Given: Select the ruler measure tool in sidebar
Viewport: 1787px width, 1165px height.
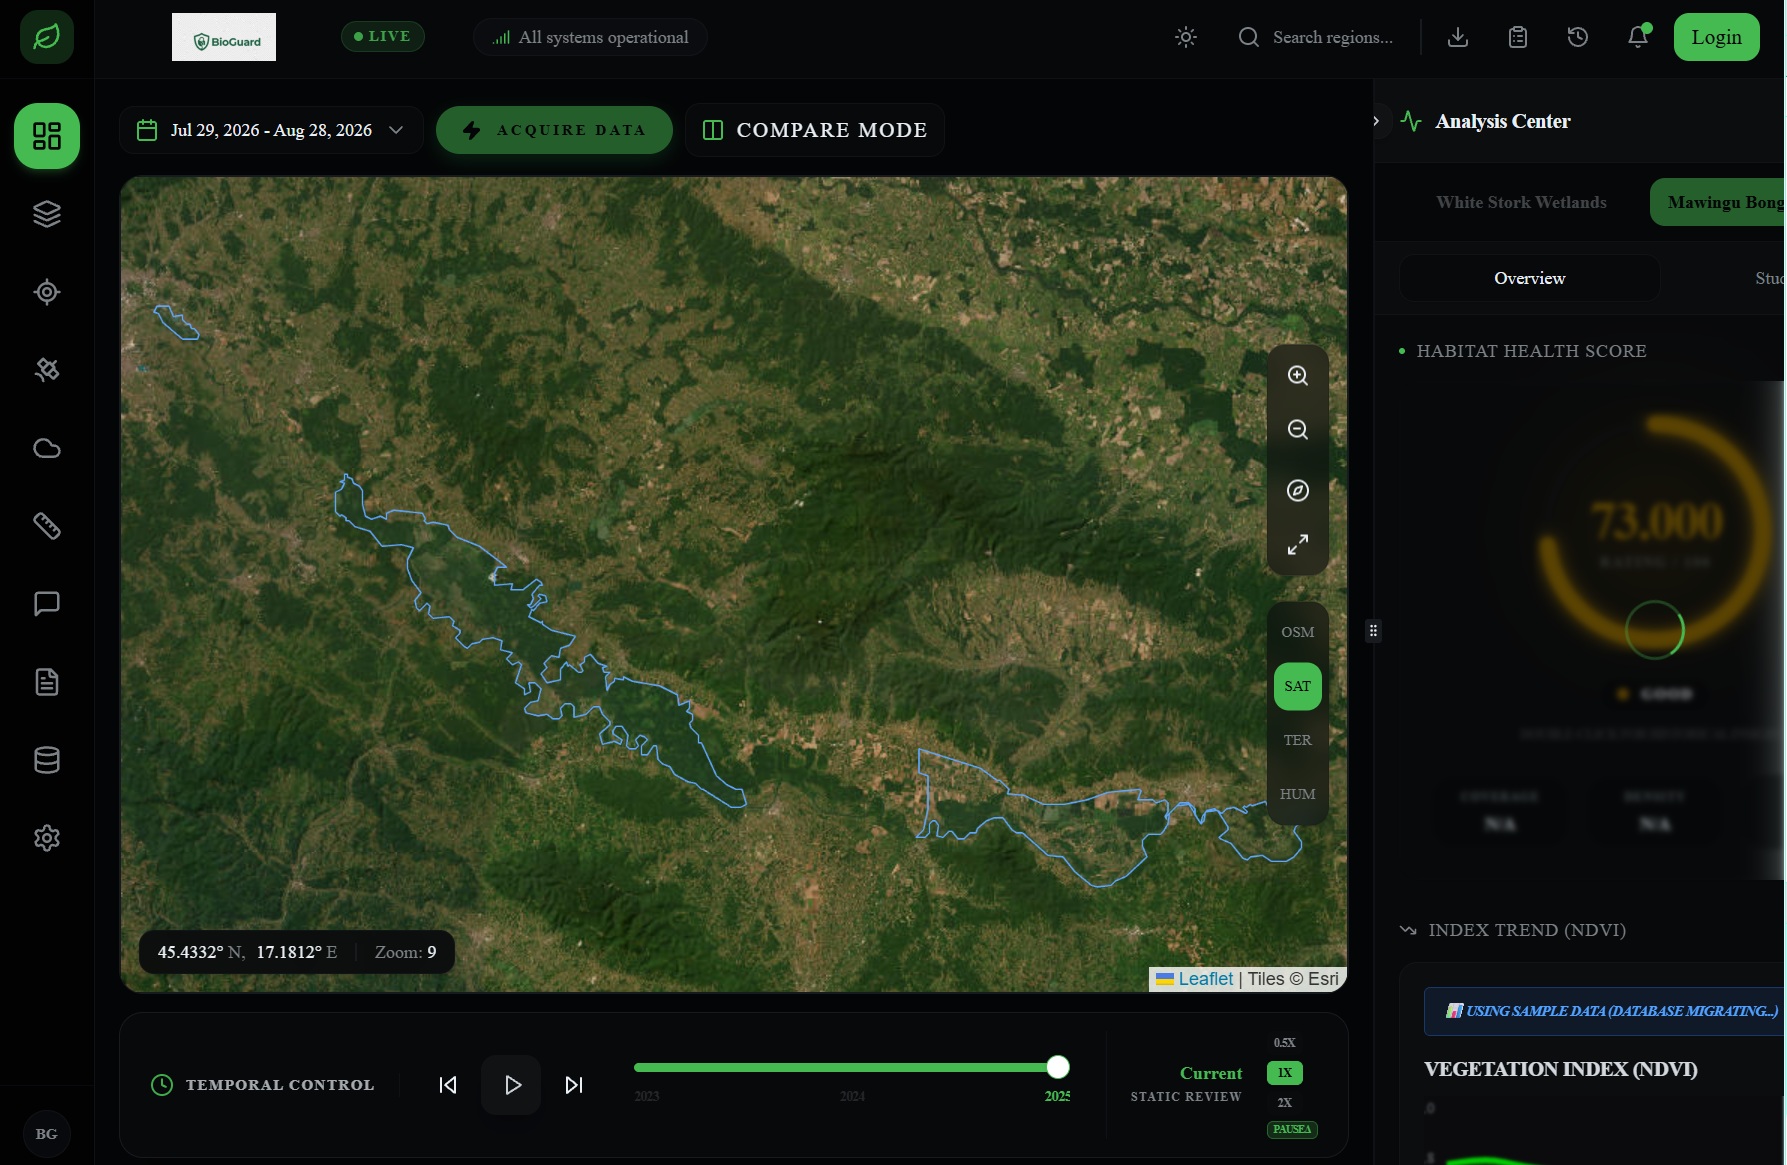Looking at the screenshot, I should [x=47, y=526].
